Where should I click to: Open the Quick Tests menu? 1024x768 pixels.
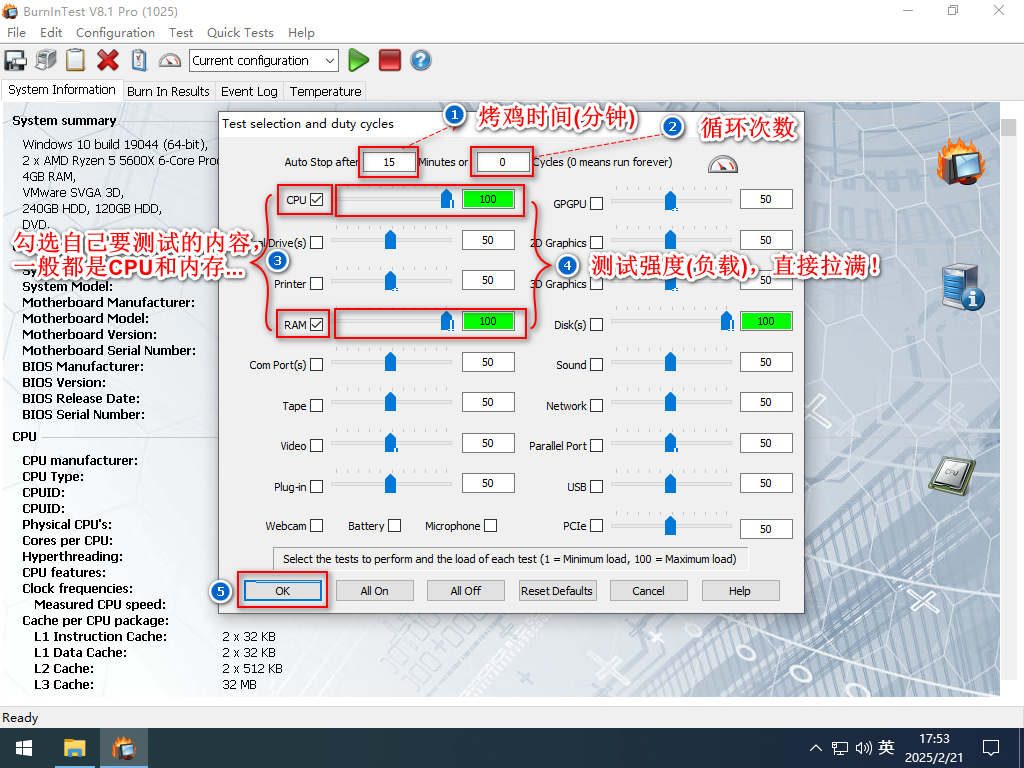[x=240, y=33]
